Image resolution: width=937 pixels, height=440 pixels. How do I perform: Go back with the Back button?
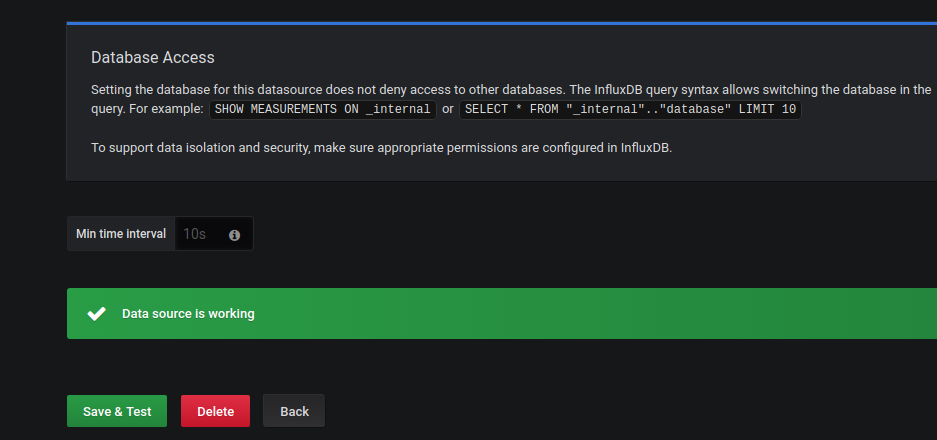[x=294, y=411]
